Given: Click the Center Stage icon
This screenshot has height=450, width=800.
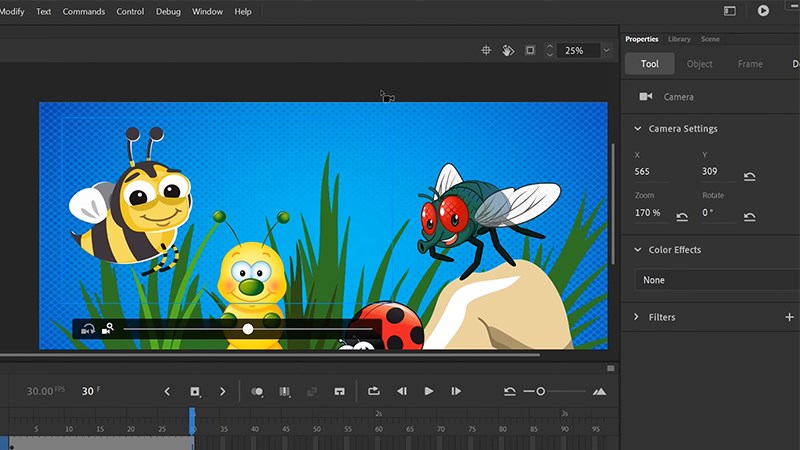Looking at the screenshot, I should [487, 50].
